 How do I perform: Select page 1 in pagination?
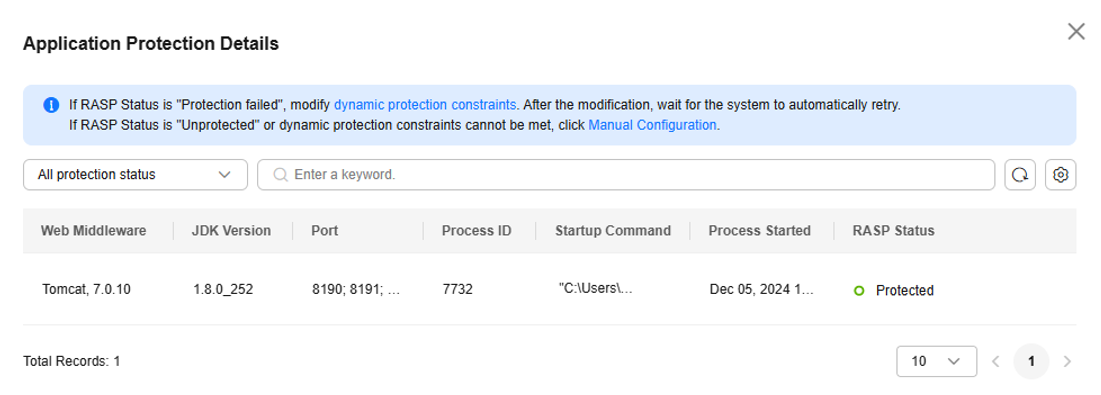pos(1031,361)
